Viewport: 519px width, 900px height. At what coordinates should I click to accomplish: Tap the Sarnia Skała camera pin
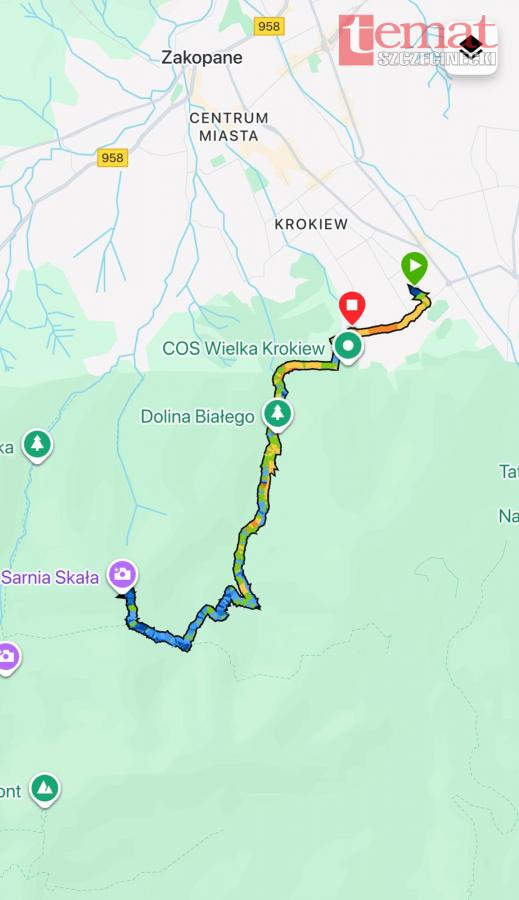pos(122,575)
